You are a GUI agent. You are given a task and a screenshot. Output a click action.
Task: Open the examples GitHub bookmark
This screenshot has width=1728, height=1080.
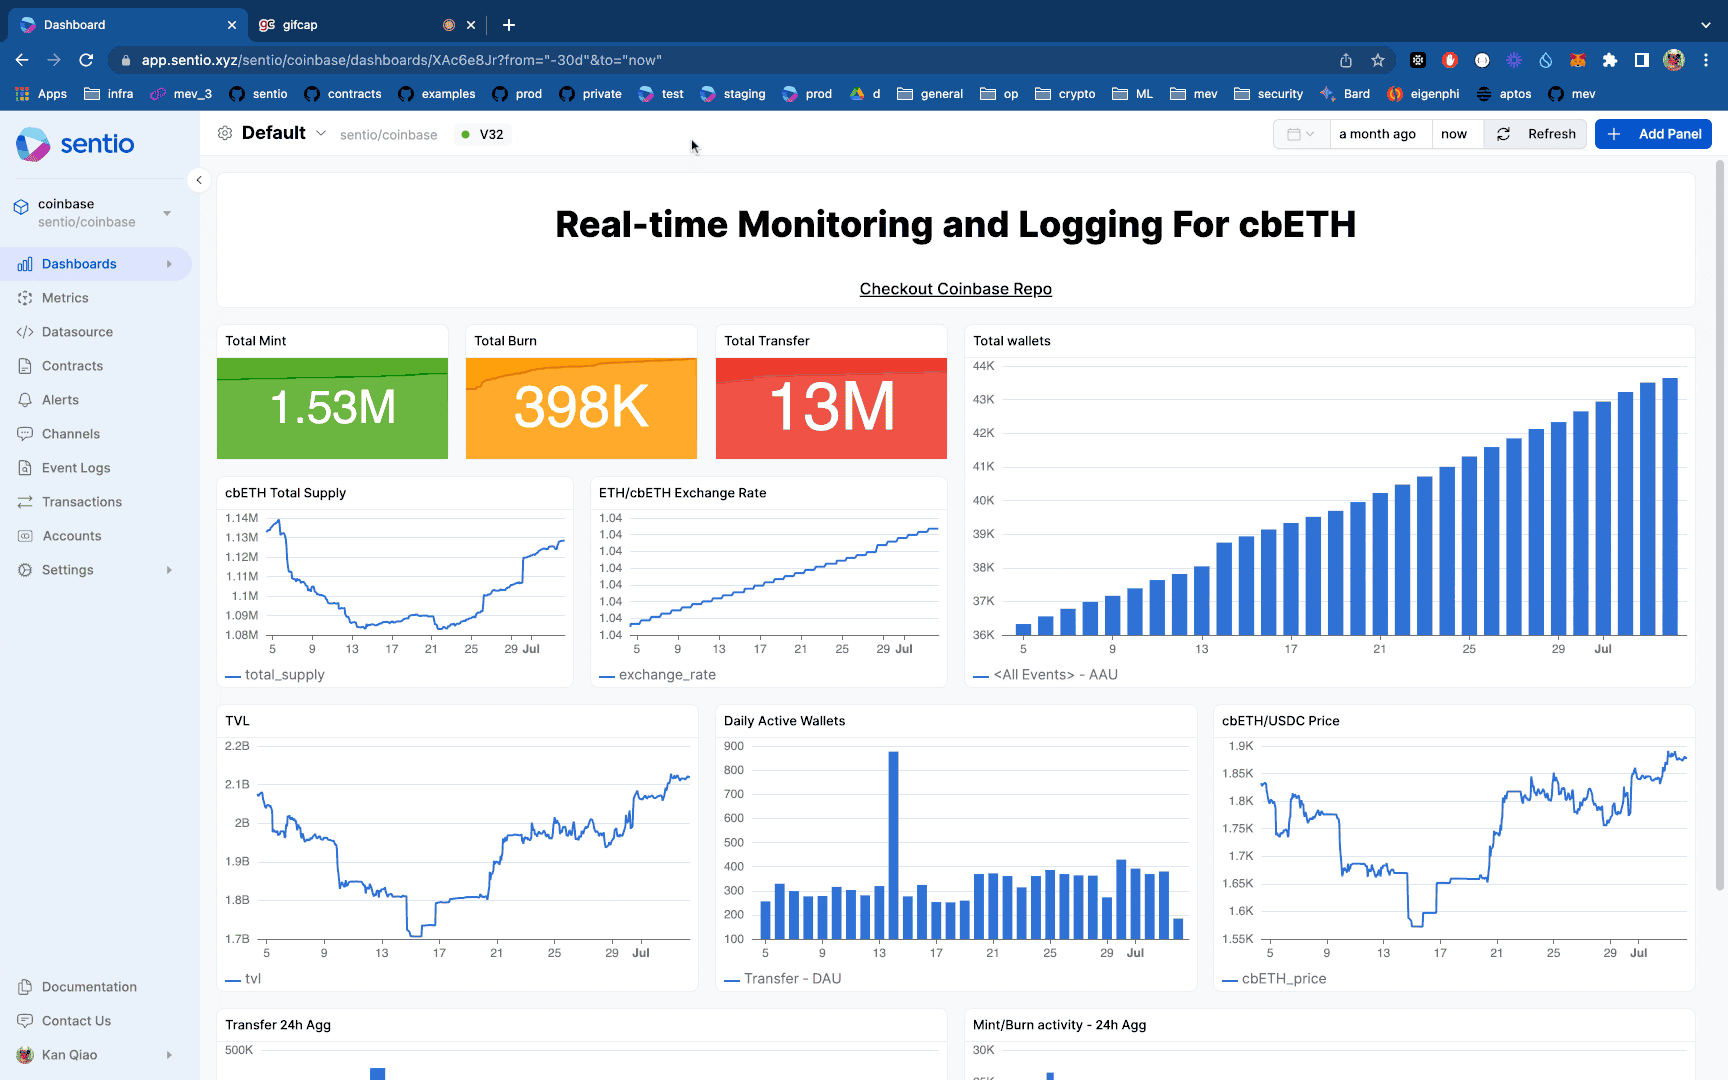tap(437, 94)
